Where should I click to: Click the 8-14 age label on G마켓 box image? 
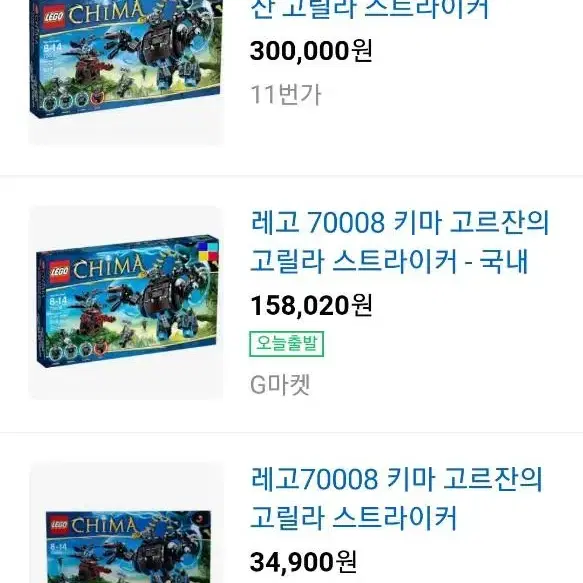58,300
